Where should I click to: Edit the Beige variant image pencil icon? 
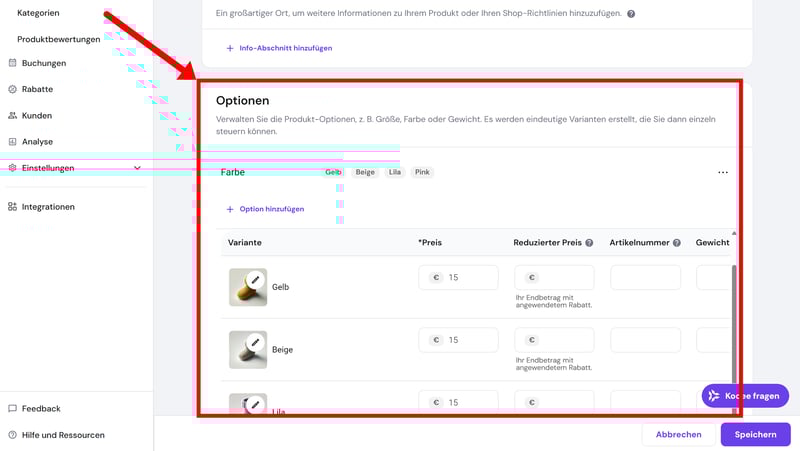pyautogui.click(x=255, y=342)
